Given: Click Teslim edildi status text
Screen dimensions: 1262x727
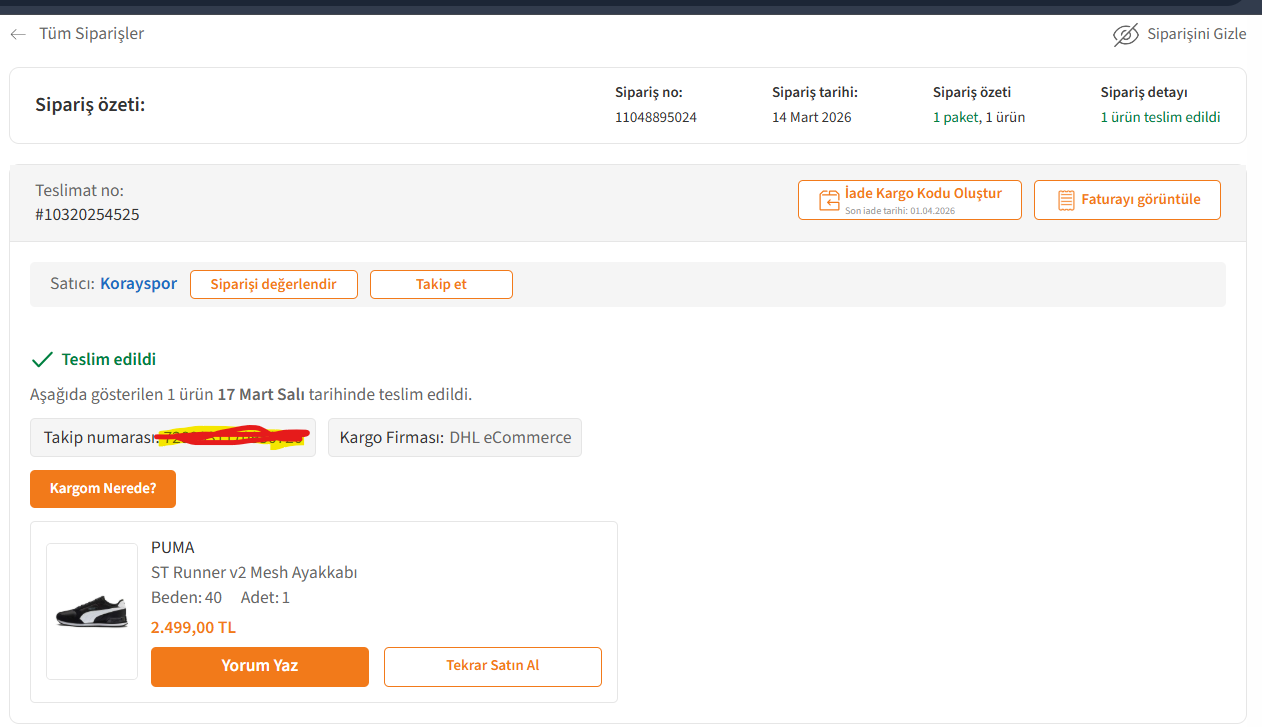Looking at the screenshot, I should 109,359.
